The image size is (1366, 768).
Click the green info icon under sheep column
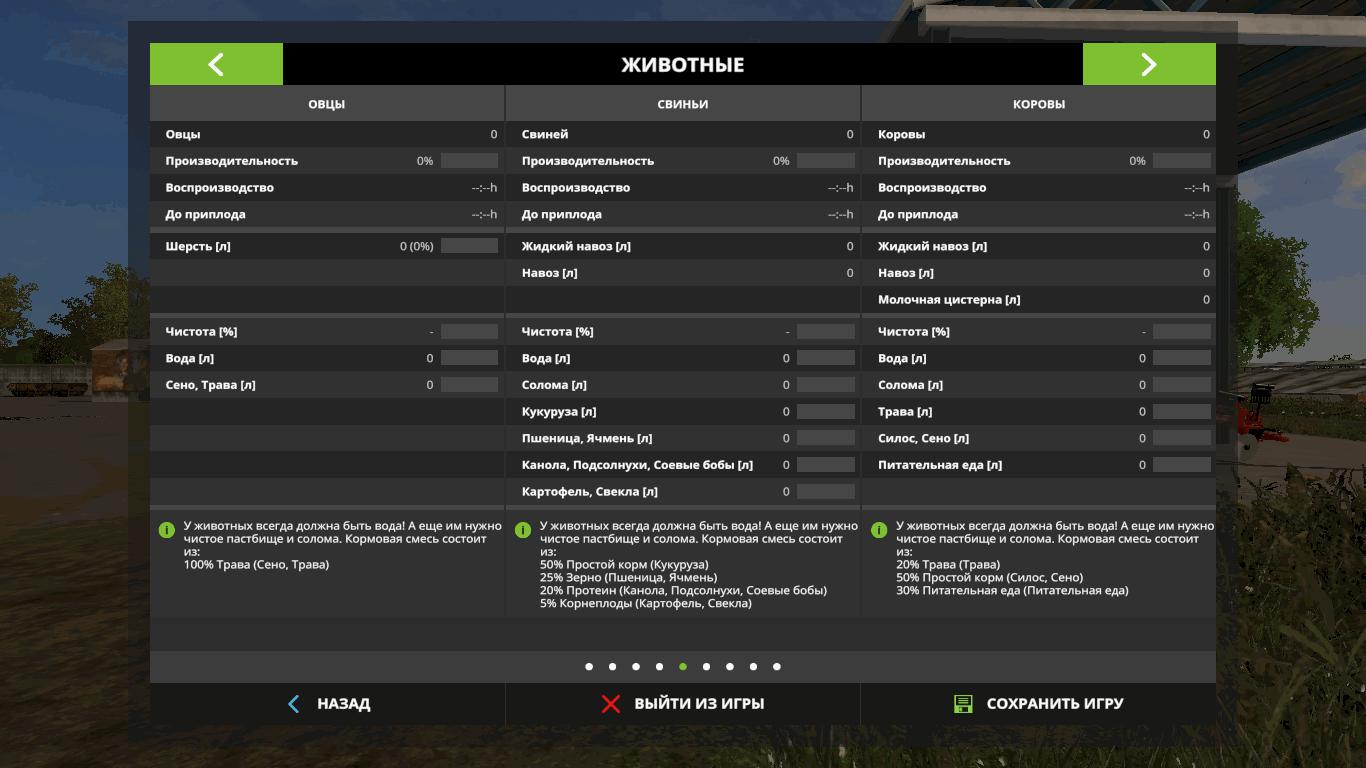coord(167,530)
